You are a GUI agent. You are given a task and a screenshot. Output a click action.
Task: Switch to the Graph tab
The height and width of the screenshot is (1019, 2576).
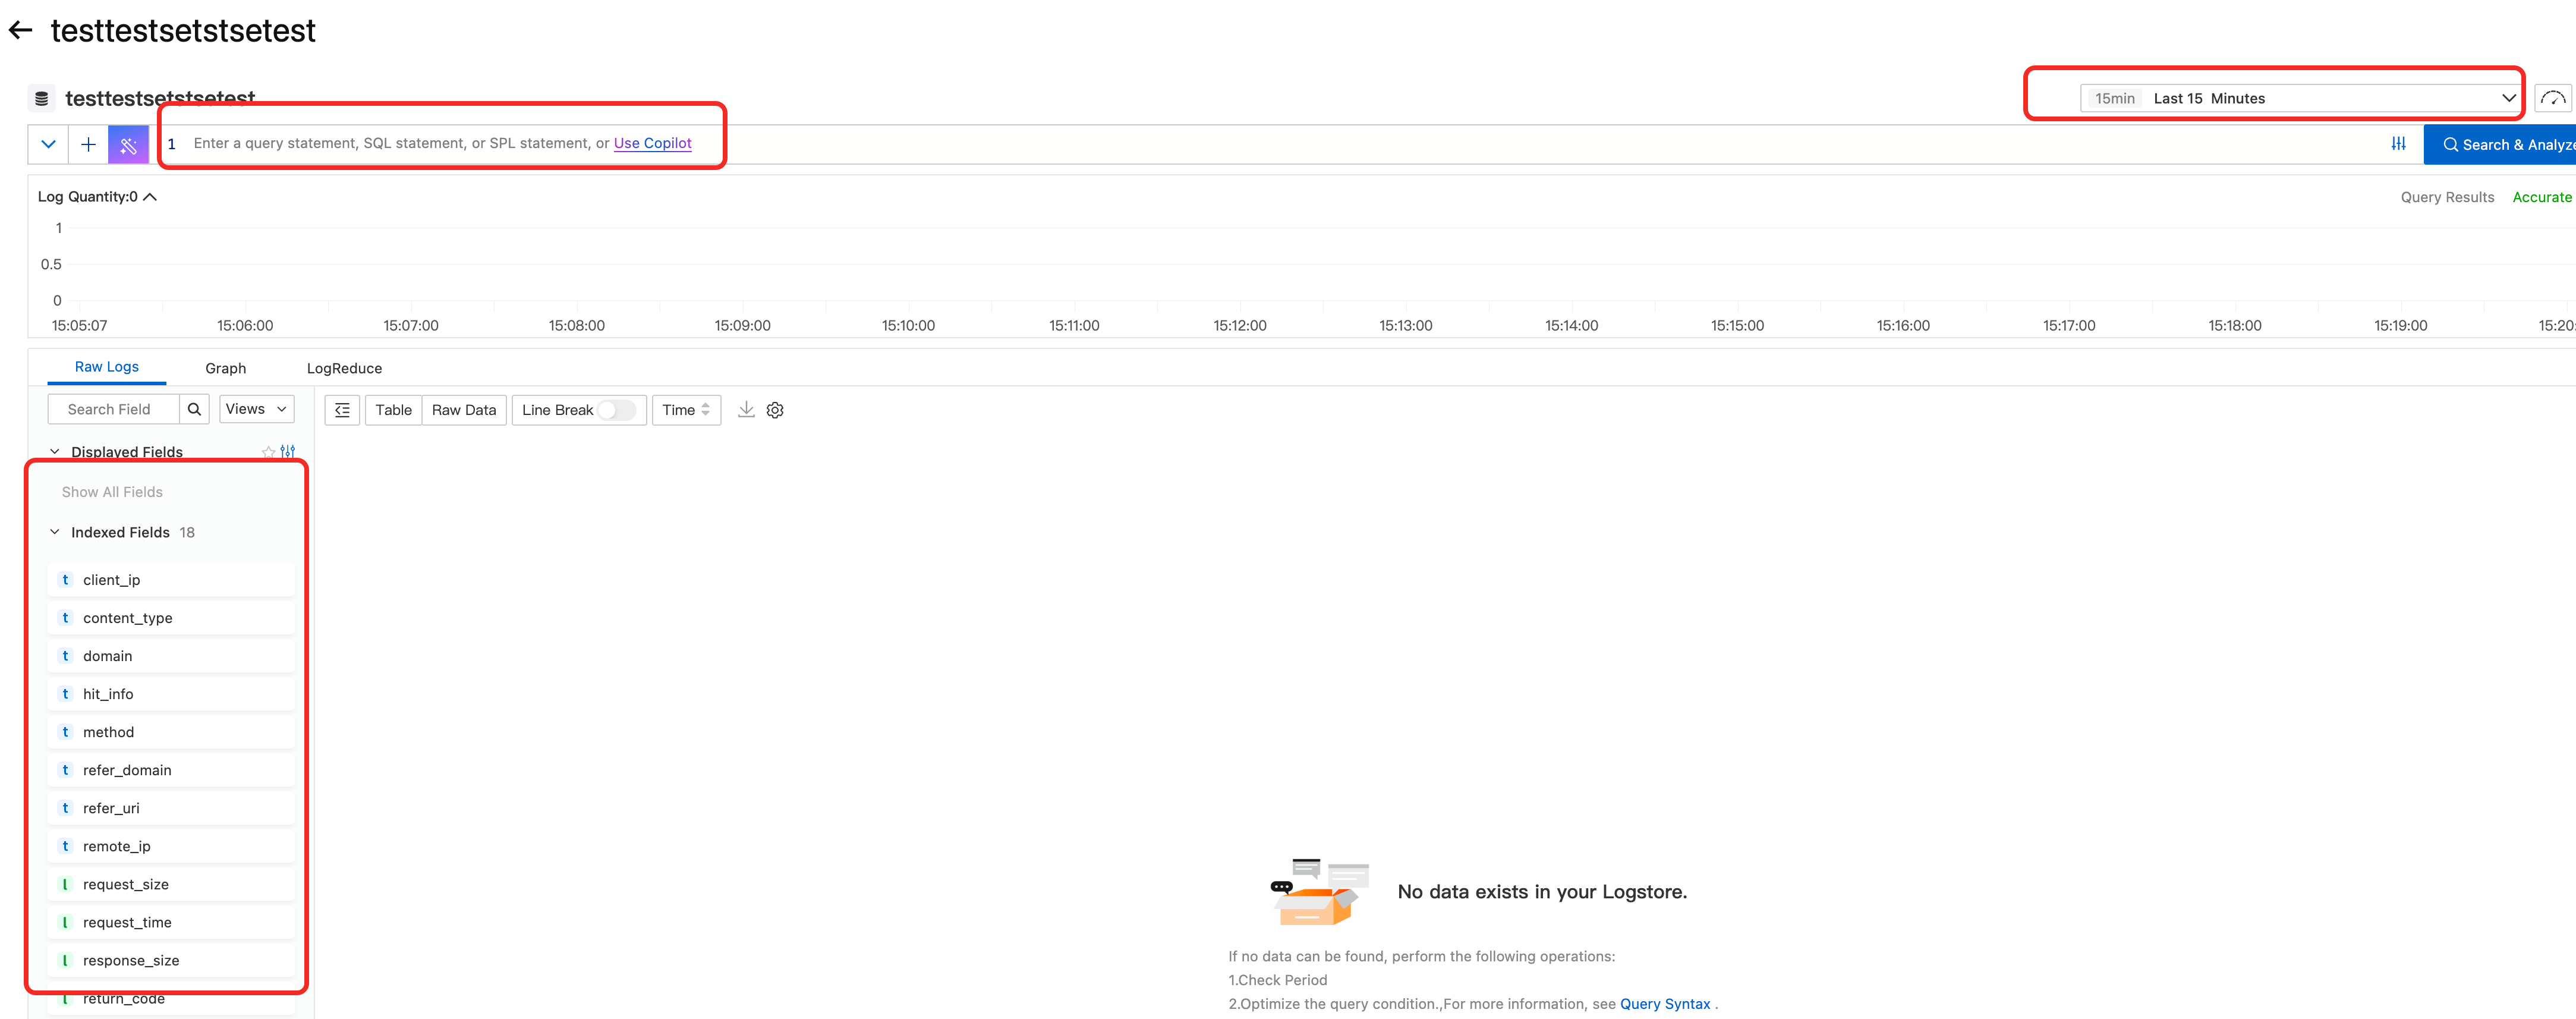tap(225, 368)
